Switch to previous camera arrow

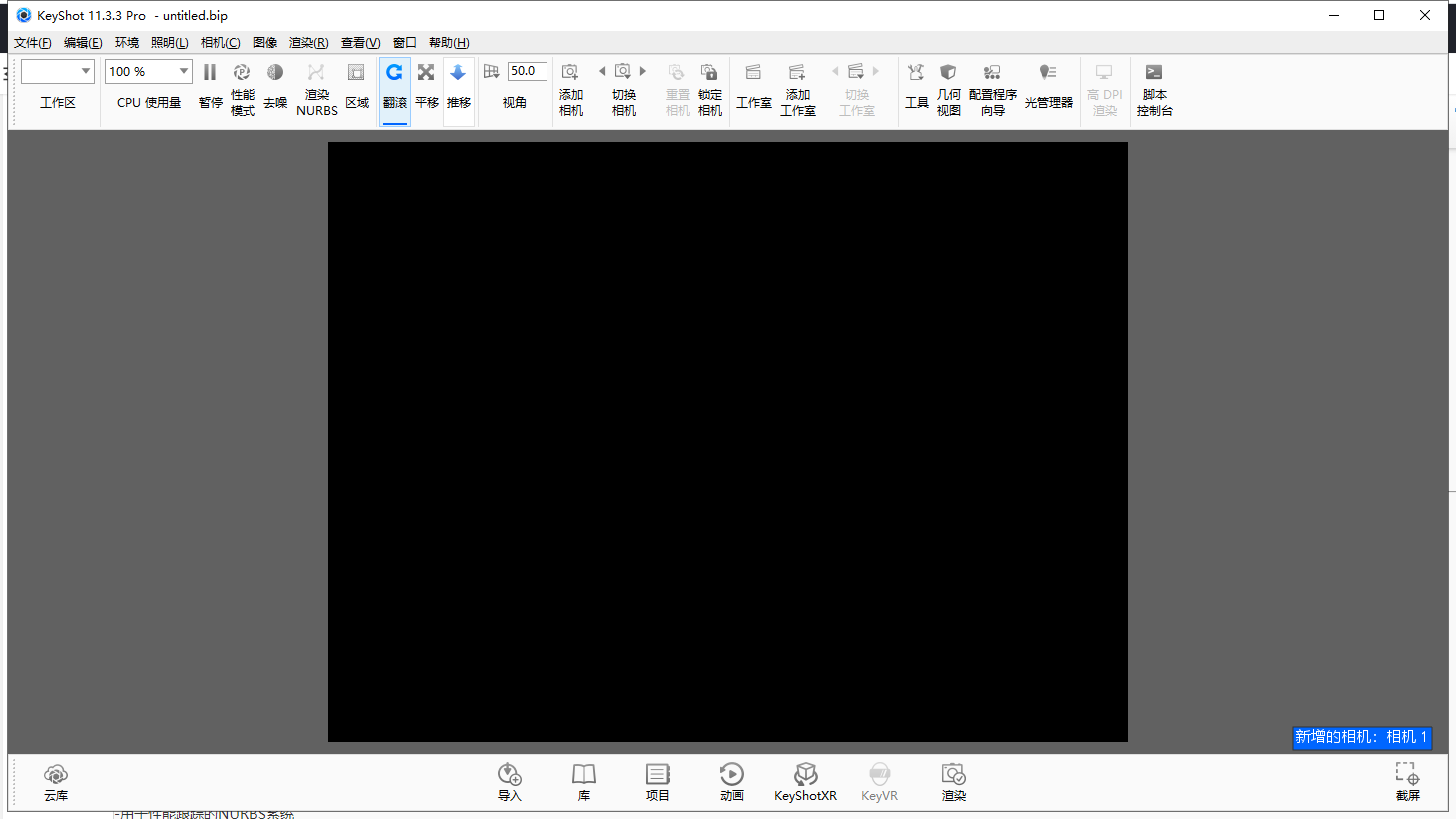tap(602, 71)
